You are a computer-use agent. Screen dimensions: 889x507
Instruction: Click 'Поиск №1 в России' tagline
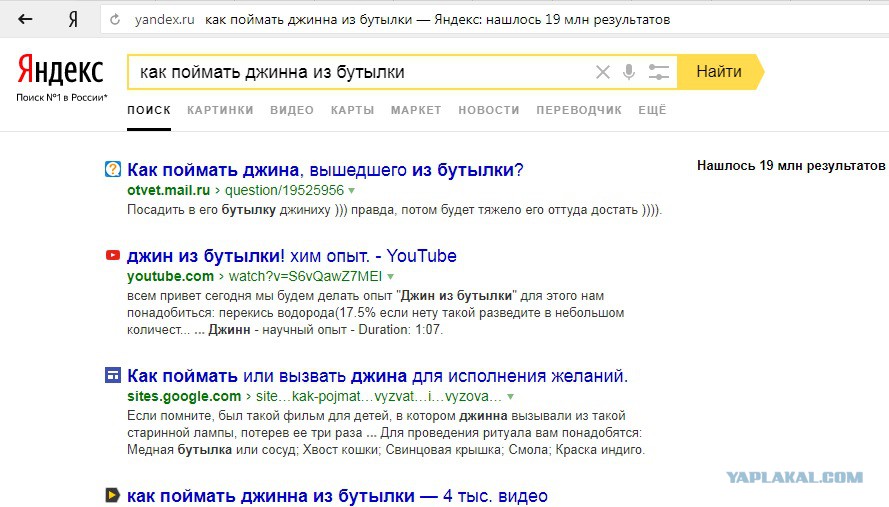[x=61, y=98]
